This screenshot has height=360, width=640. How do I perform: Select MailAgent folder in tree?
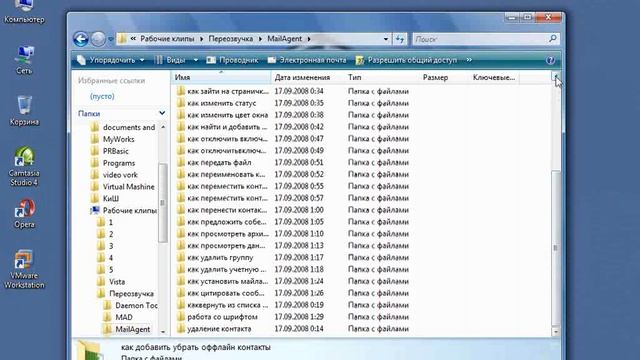pyautogui.click(x=127, y=329)
